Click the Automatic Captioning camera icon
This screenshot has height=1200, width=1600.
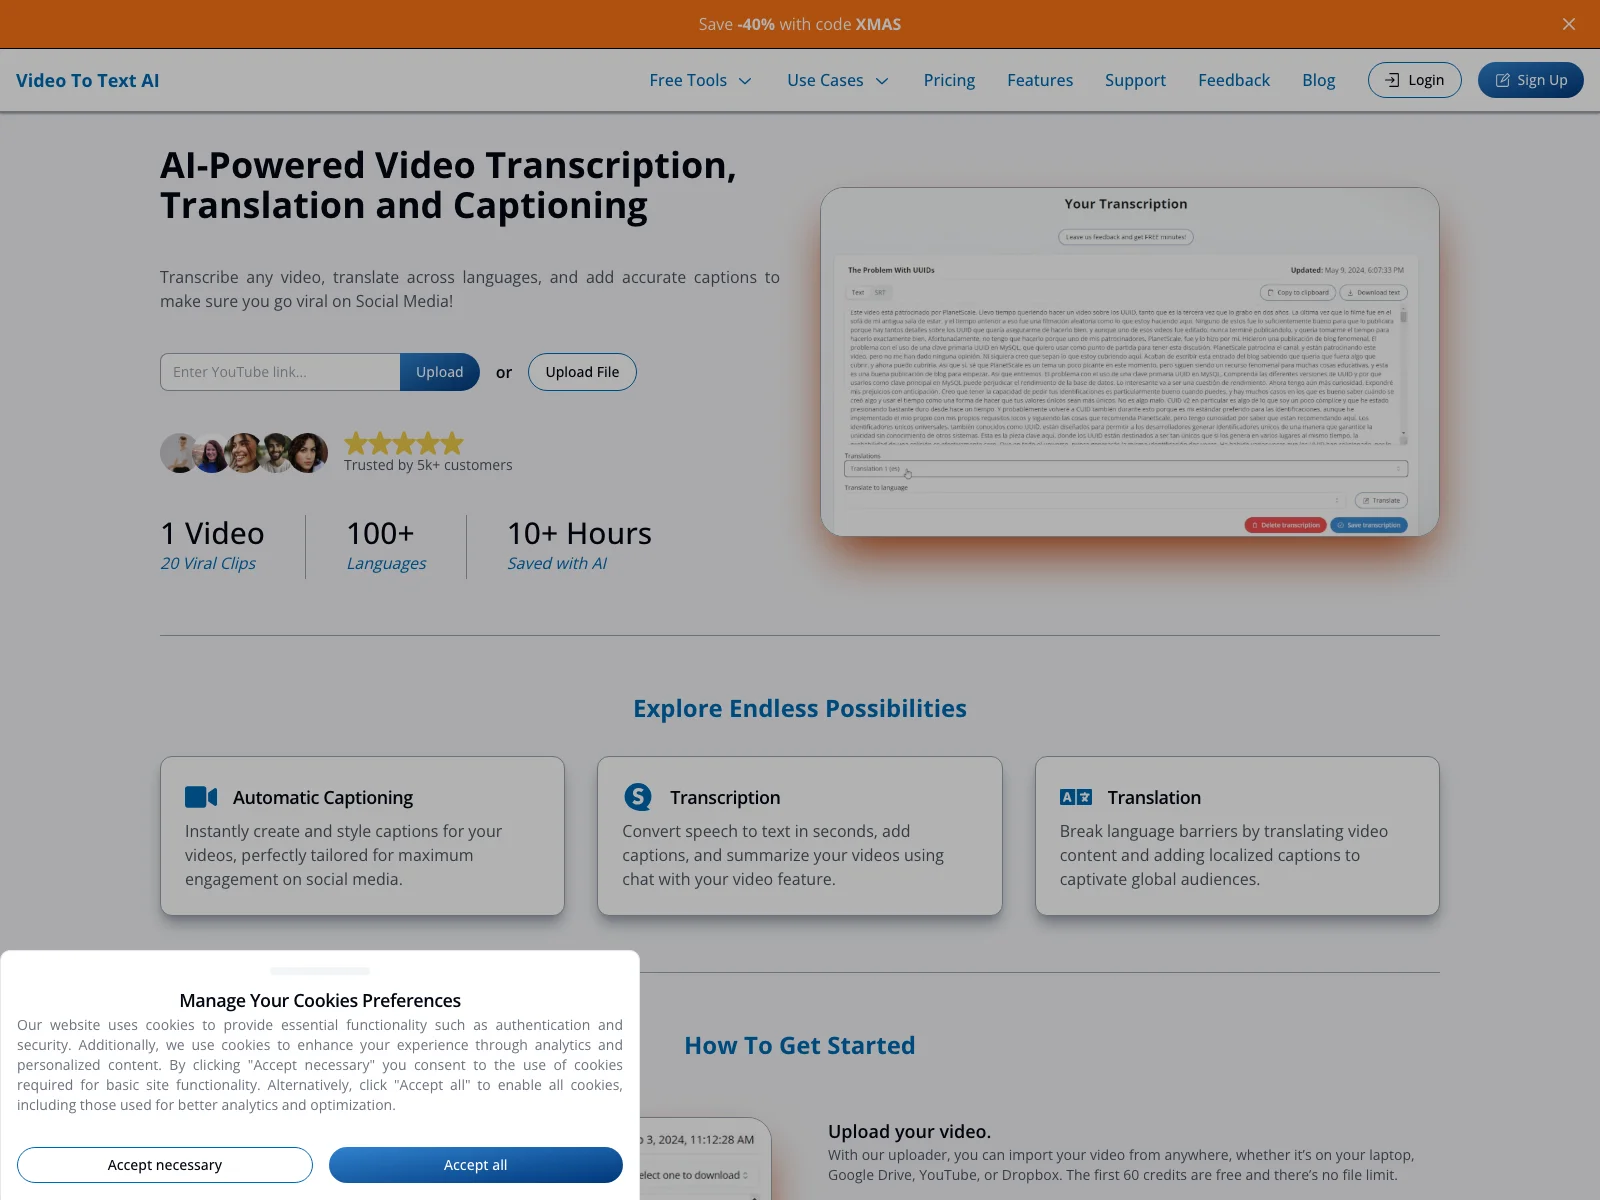[201, 797]
